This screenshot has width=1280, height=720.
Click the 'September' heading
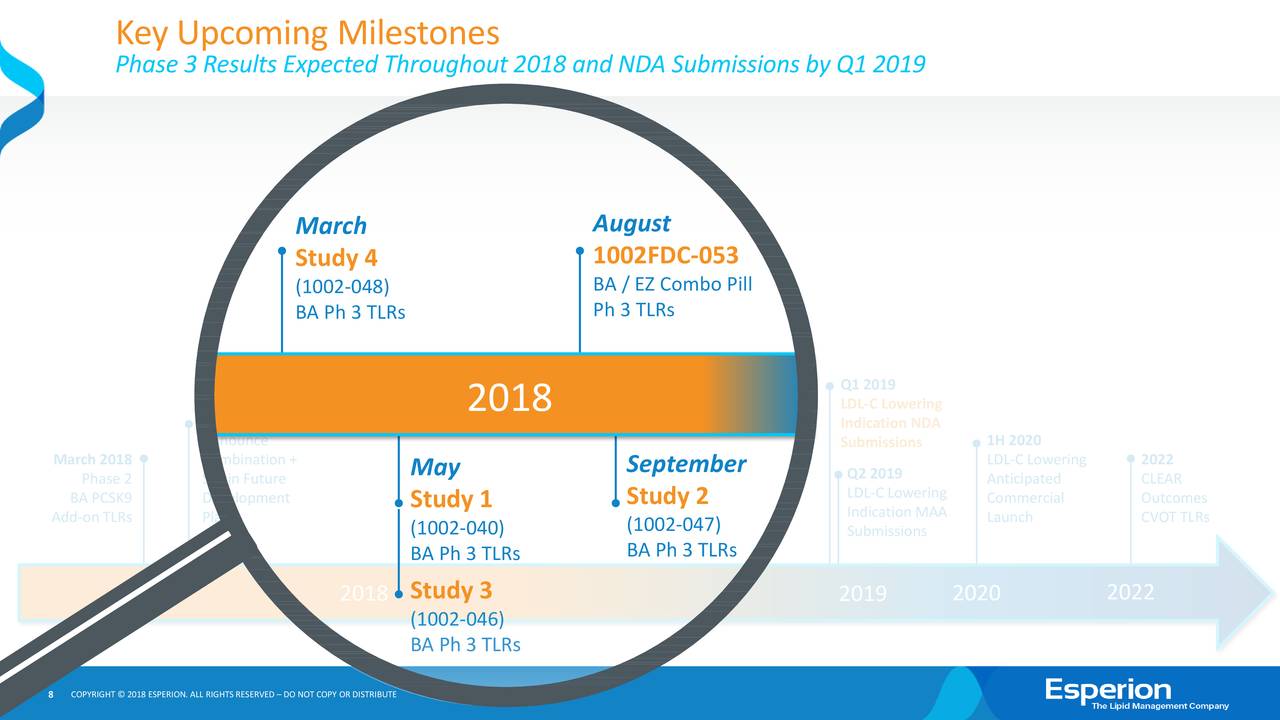686,464
